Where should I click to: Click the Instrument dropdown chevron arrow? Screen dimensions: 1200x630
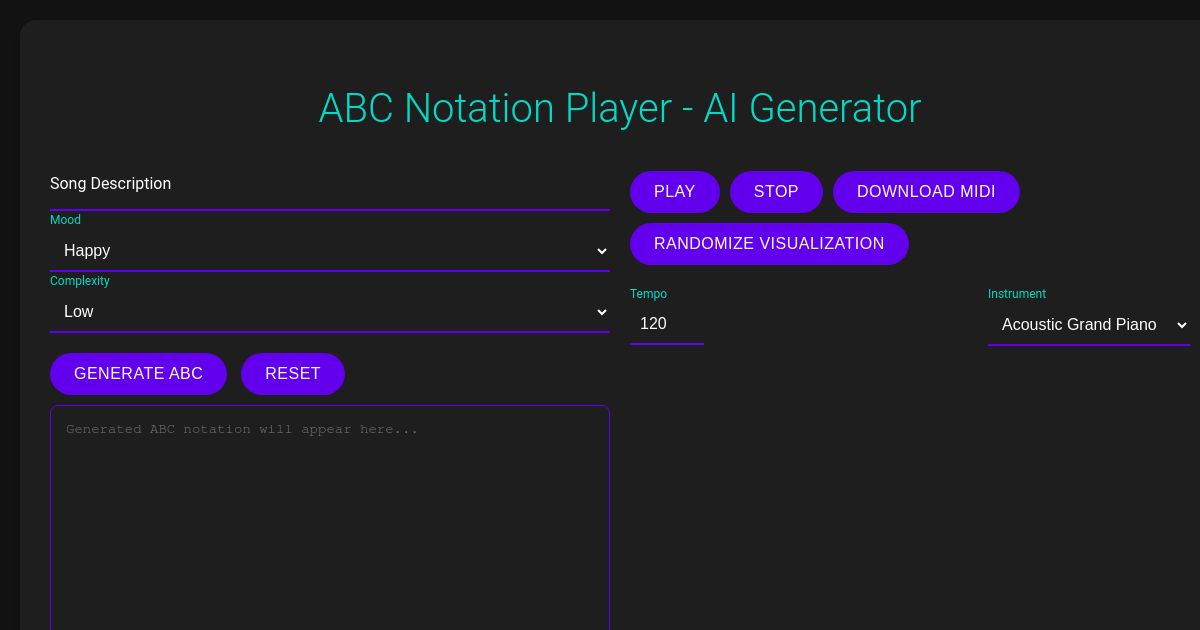click(1182, 325)
